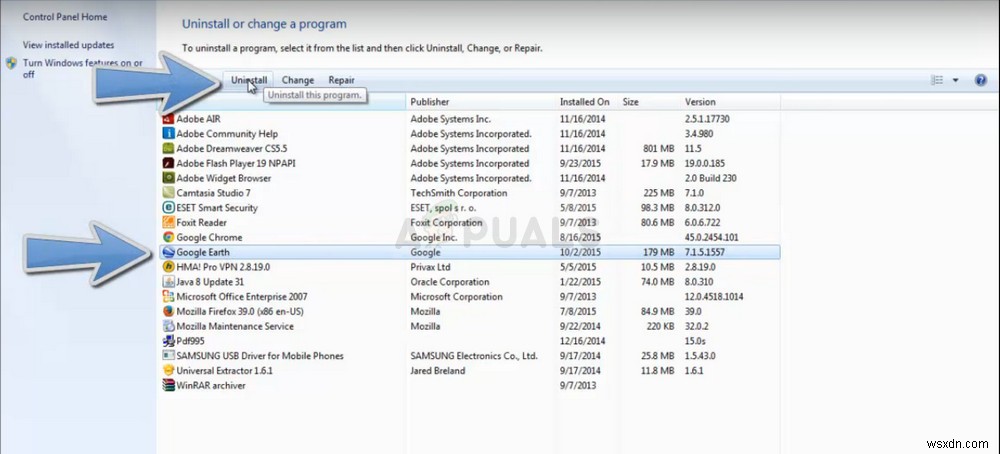Click the Windows features shield icon
Image resolution: width=1000 pixels, height=454 pixels.
(11, 63)
